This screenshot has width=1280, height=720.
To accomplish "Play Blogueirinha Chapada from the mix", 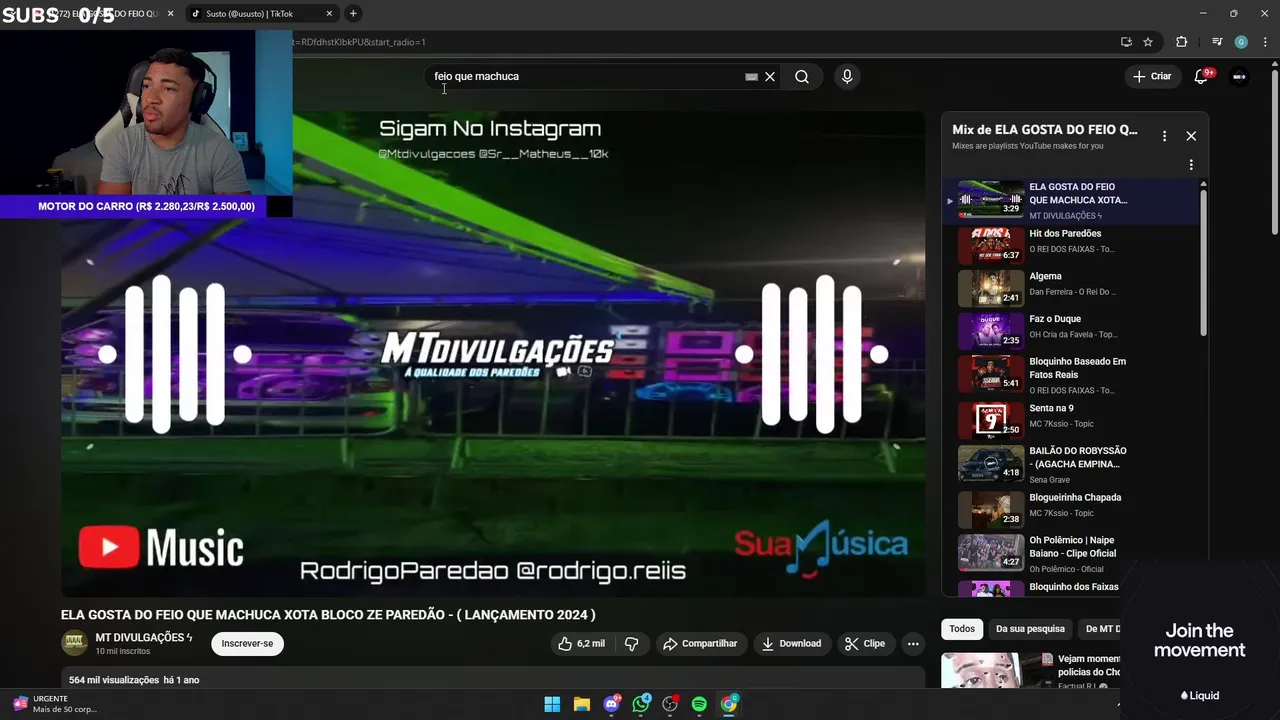I will pos(1070,508).
